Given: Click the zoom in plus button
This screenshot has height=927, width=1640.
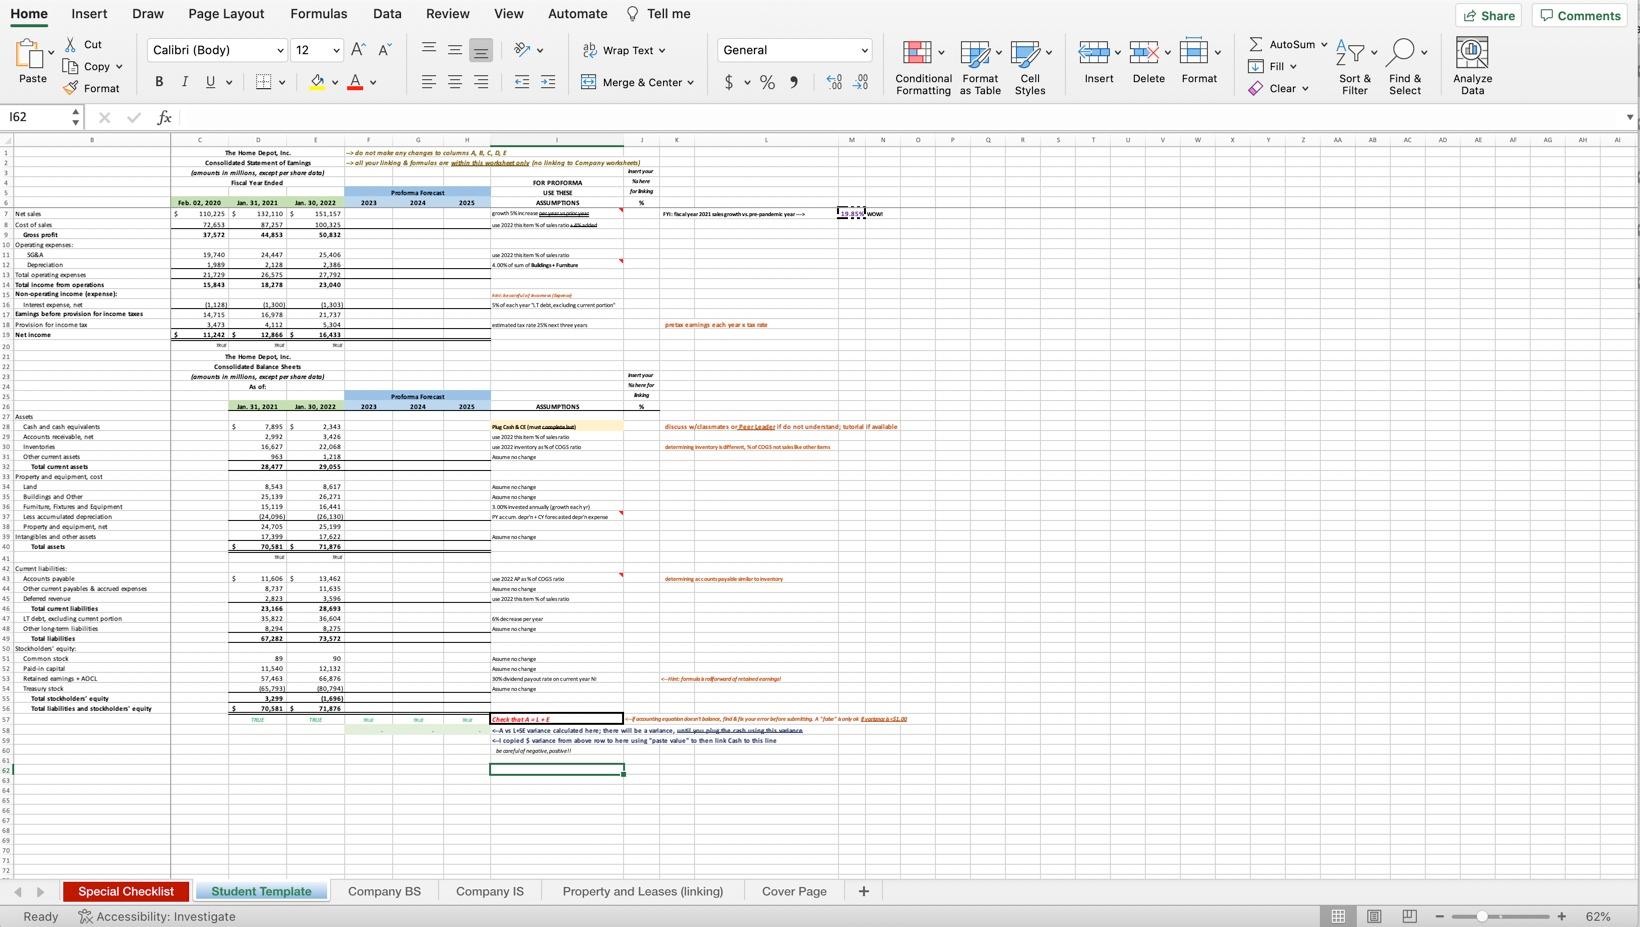Looking at the screenshot, I should 1562,916.
